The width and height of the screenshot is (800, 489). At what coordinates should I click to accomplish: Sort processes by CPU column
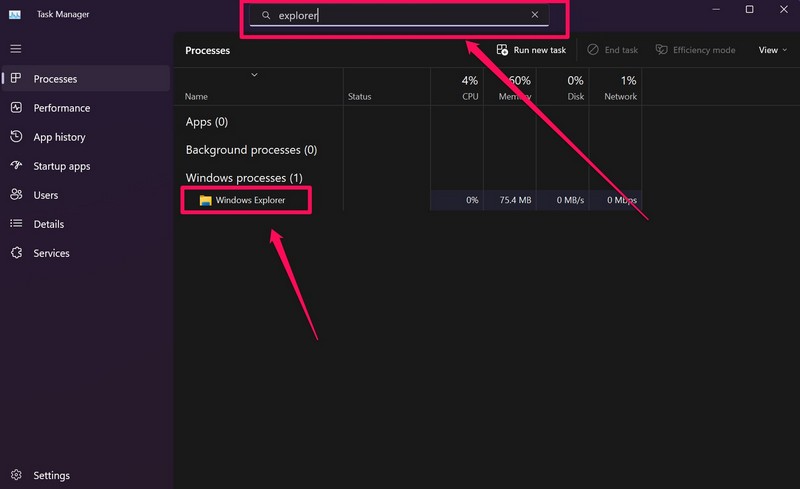point(469,88)
